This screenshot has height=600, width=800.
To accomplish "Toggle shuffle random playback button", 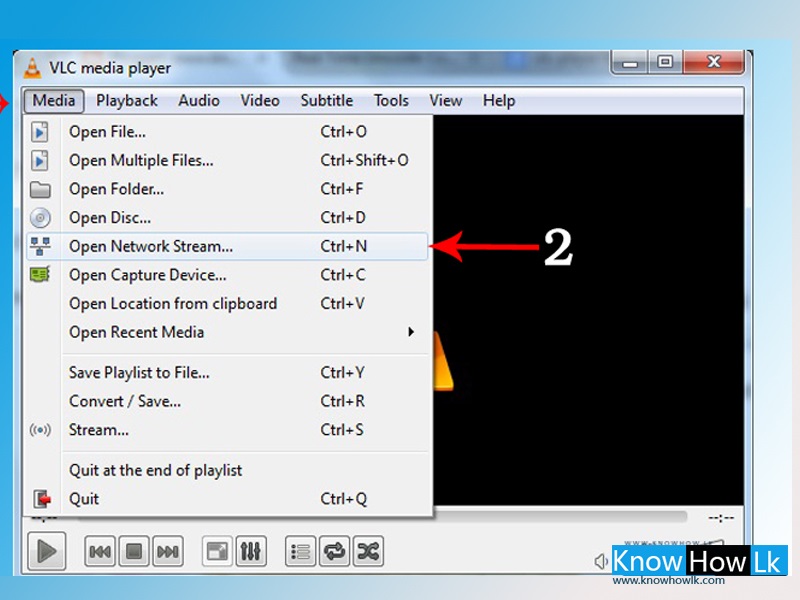I will [x=368, y=551].
